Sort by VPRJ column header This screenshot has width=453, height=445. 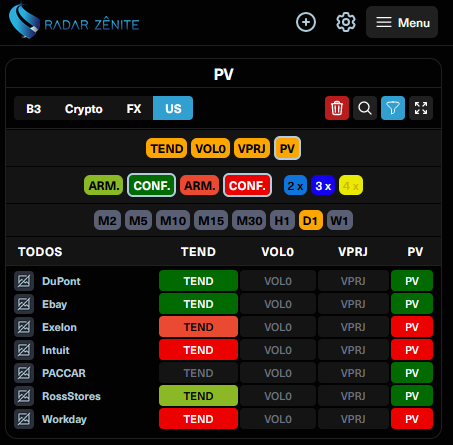click(x=353, y=252)
